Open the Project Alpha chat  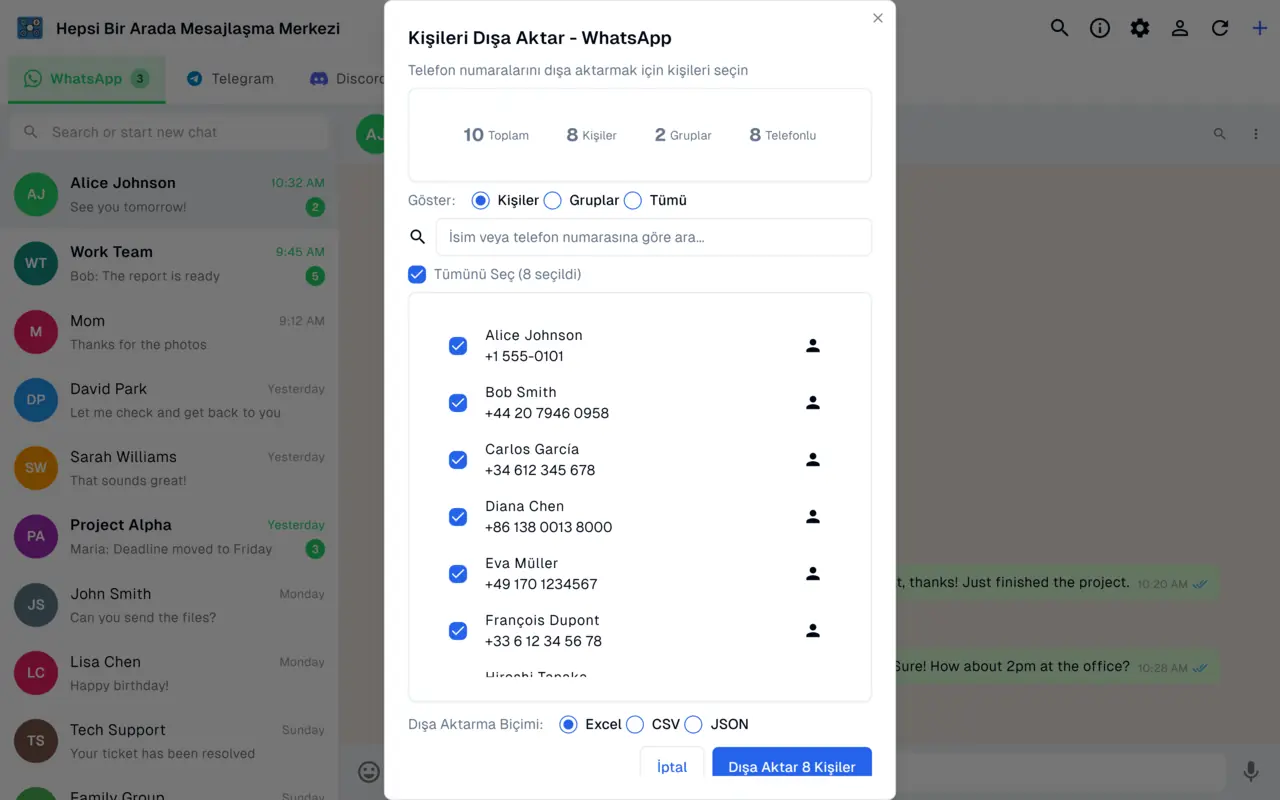tap(169, 536)
